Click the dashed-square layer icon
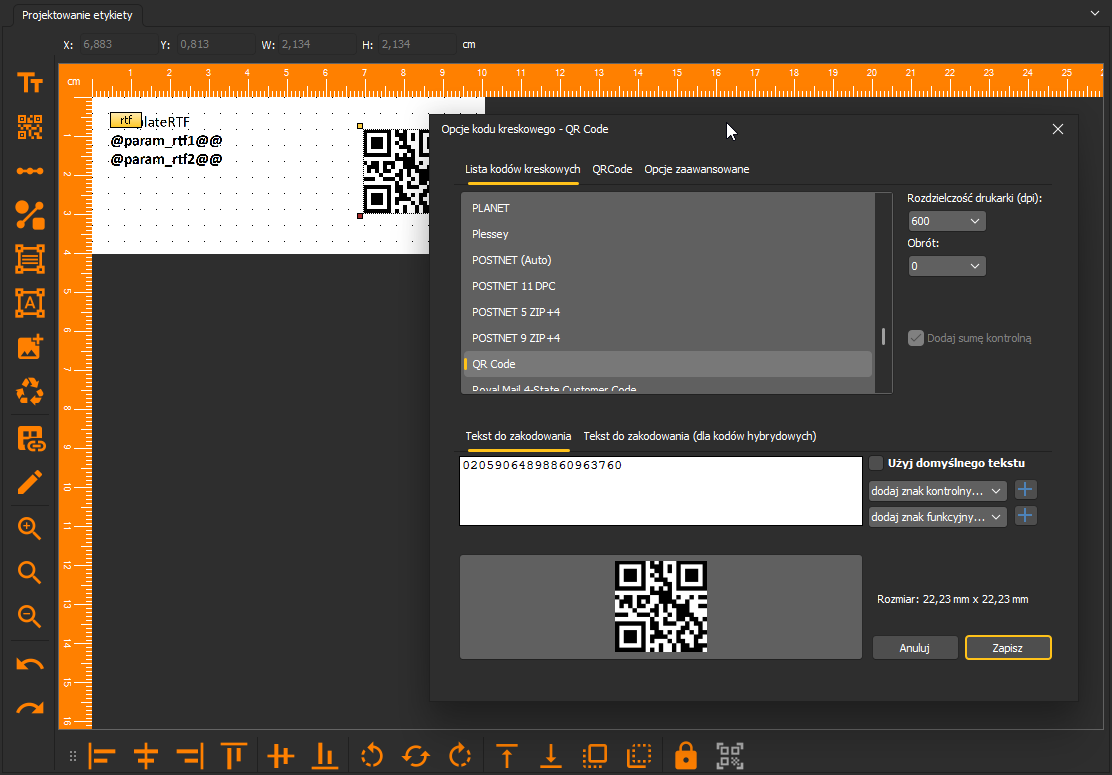 (639, 756)
